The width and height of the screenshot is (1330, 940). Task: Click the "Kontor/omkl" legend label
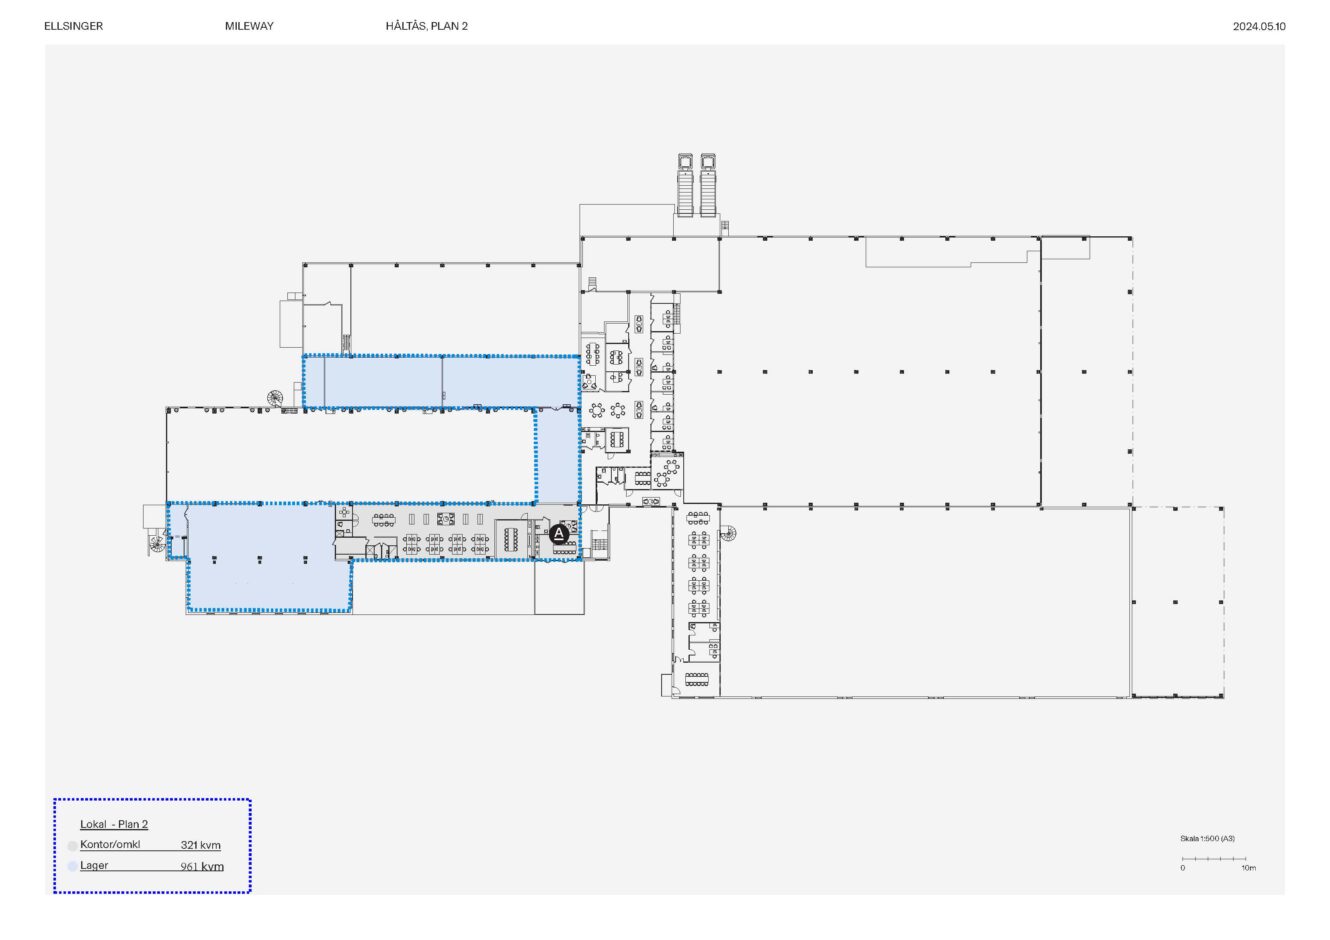coord(110,845)
